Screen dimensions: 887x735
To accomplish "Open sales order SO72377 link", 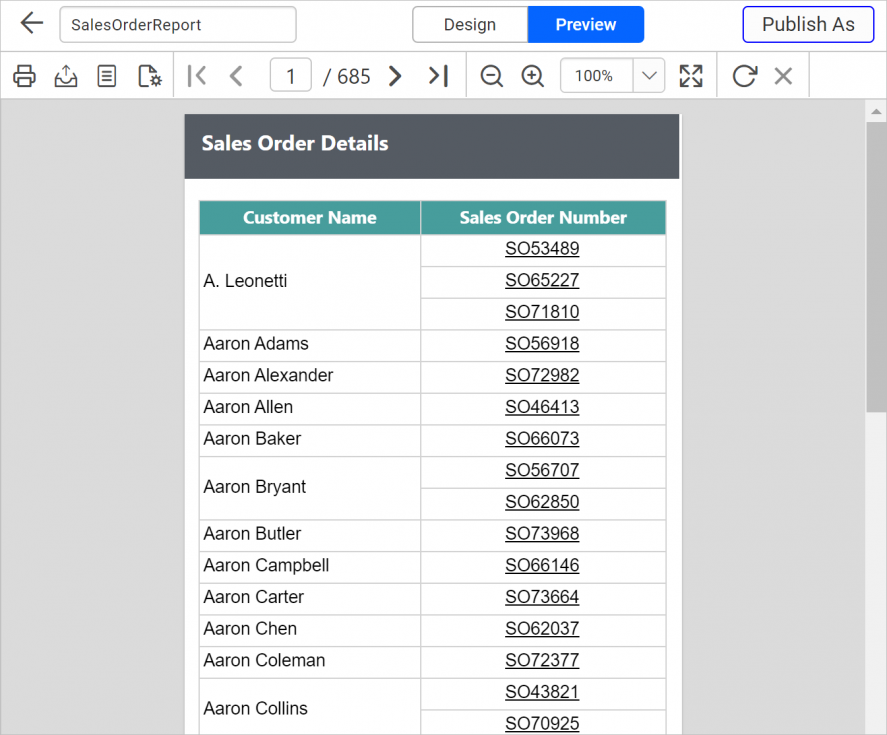I will [x=542, y=660].
